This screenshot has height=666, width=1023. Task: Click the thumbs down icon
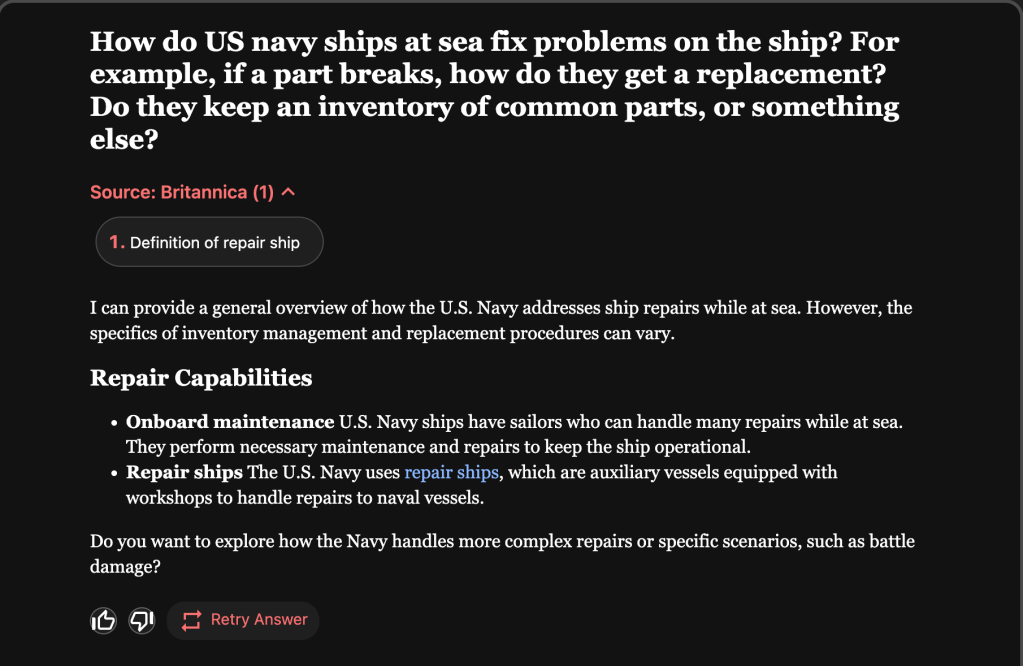pyautogui.click(x=142, y=621)
